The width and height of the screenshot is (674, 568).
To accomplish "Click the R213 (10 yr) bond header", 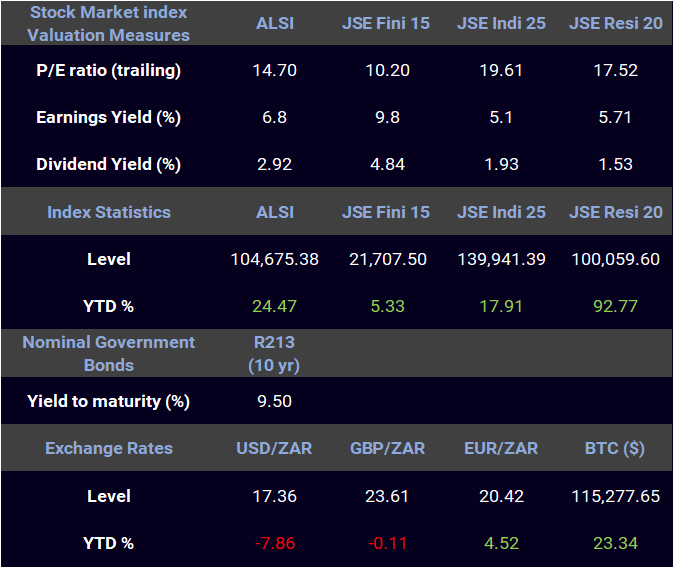I will (x=274, y=353).
